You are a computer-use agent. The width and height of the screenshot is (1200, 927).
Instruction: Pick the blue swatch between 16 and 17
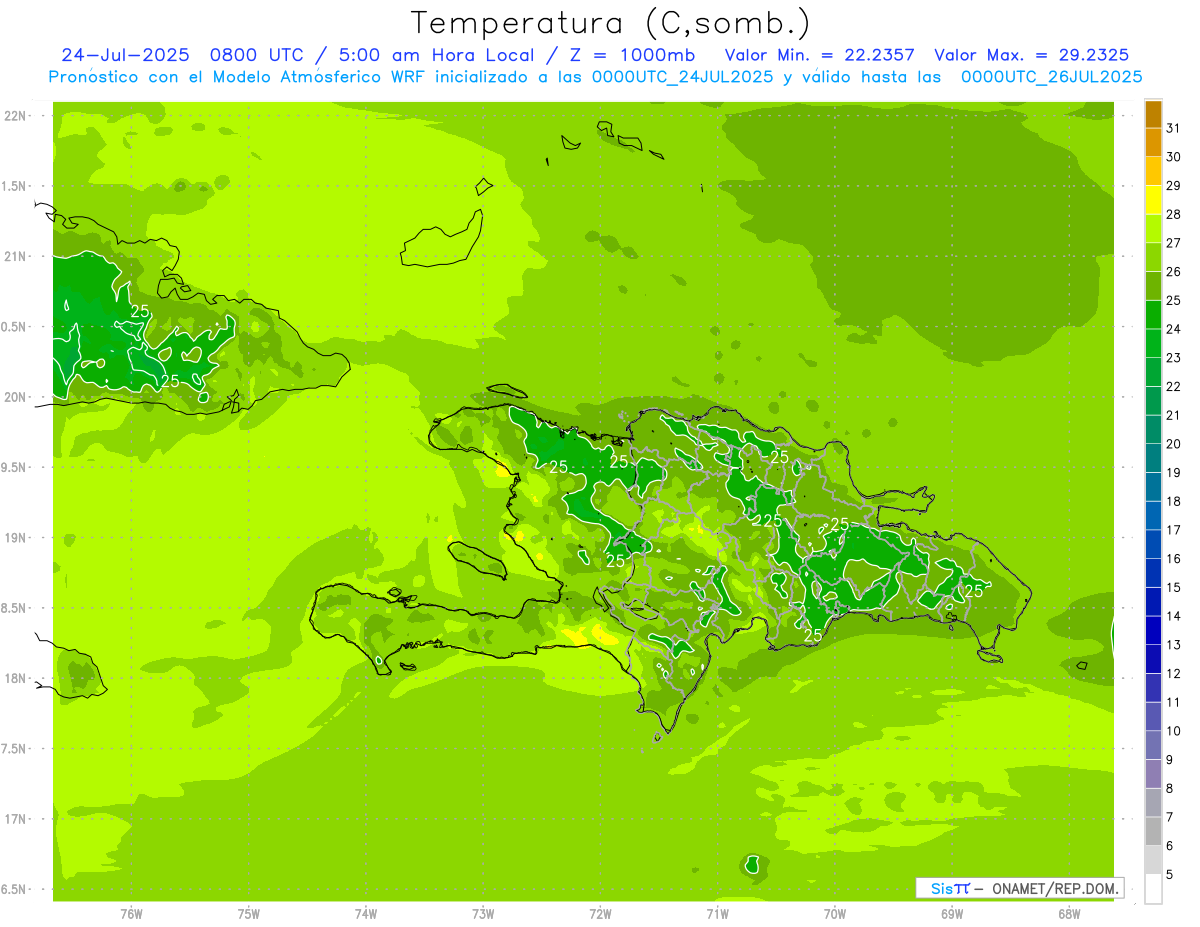coord(1153,544)
